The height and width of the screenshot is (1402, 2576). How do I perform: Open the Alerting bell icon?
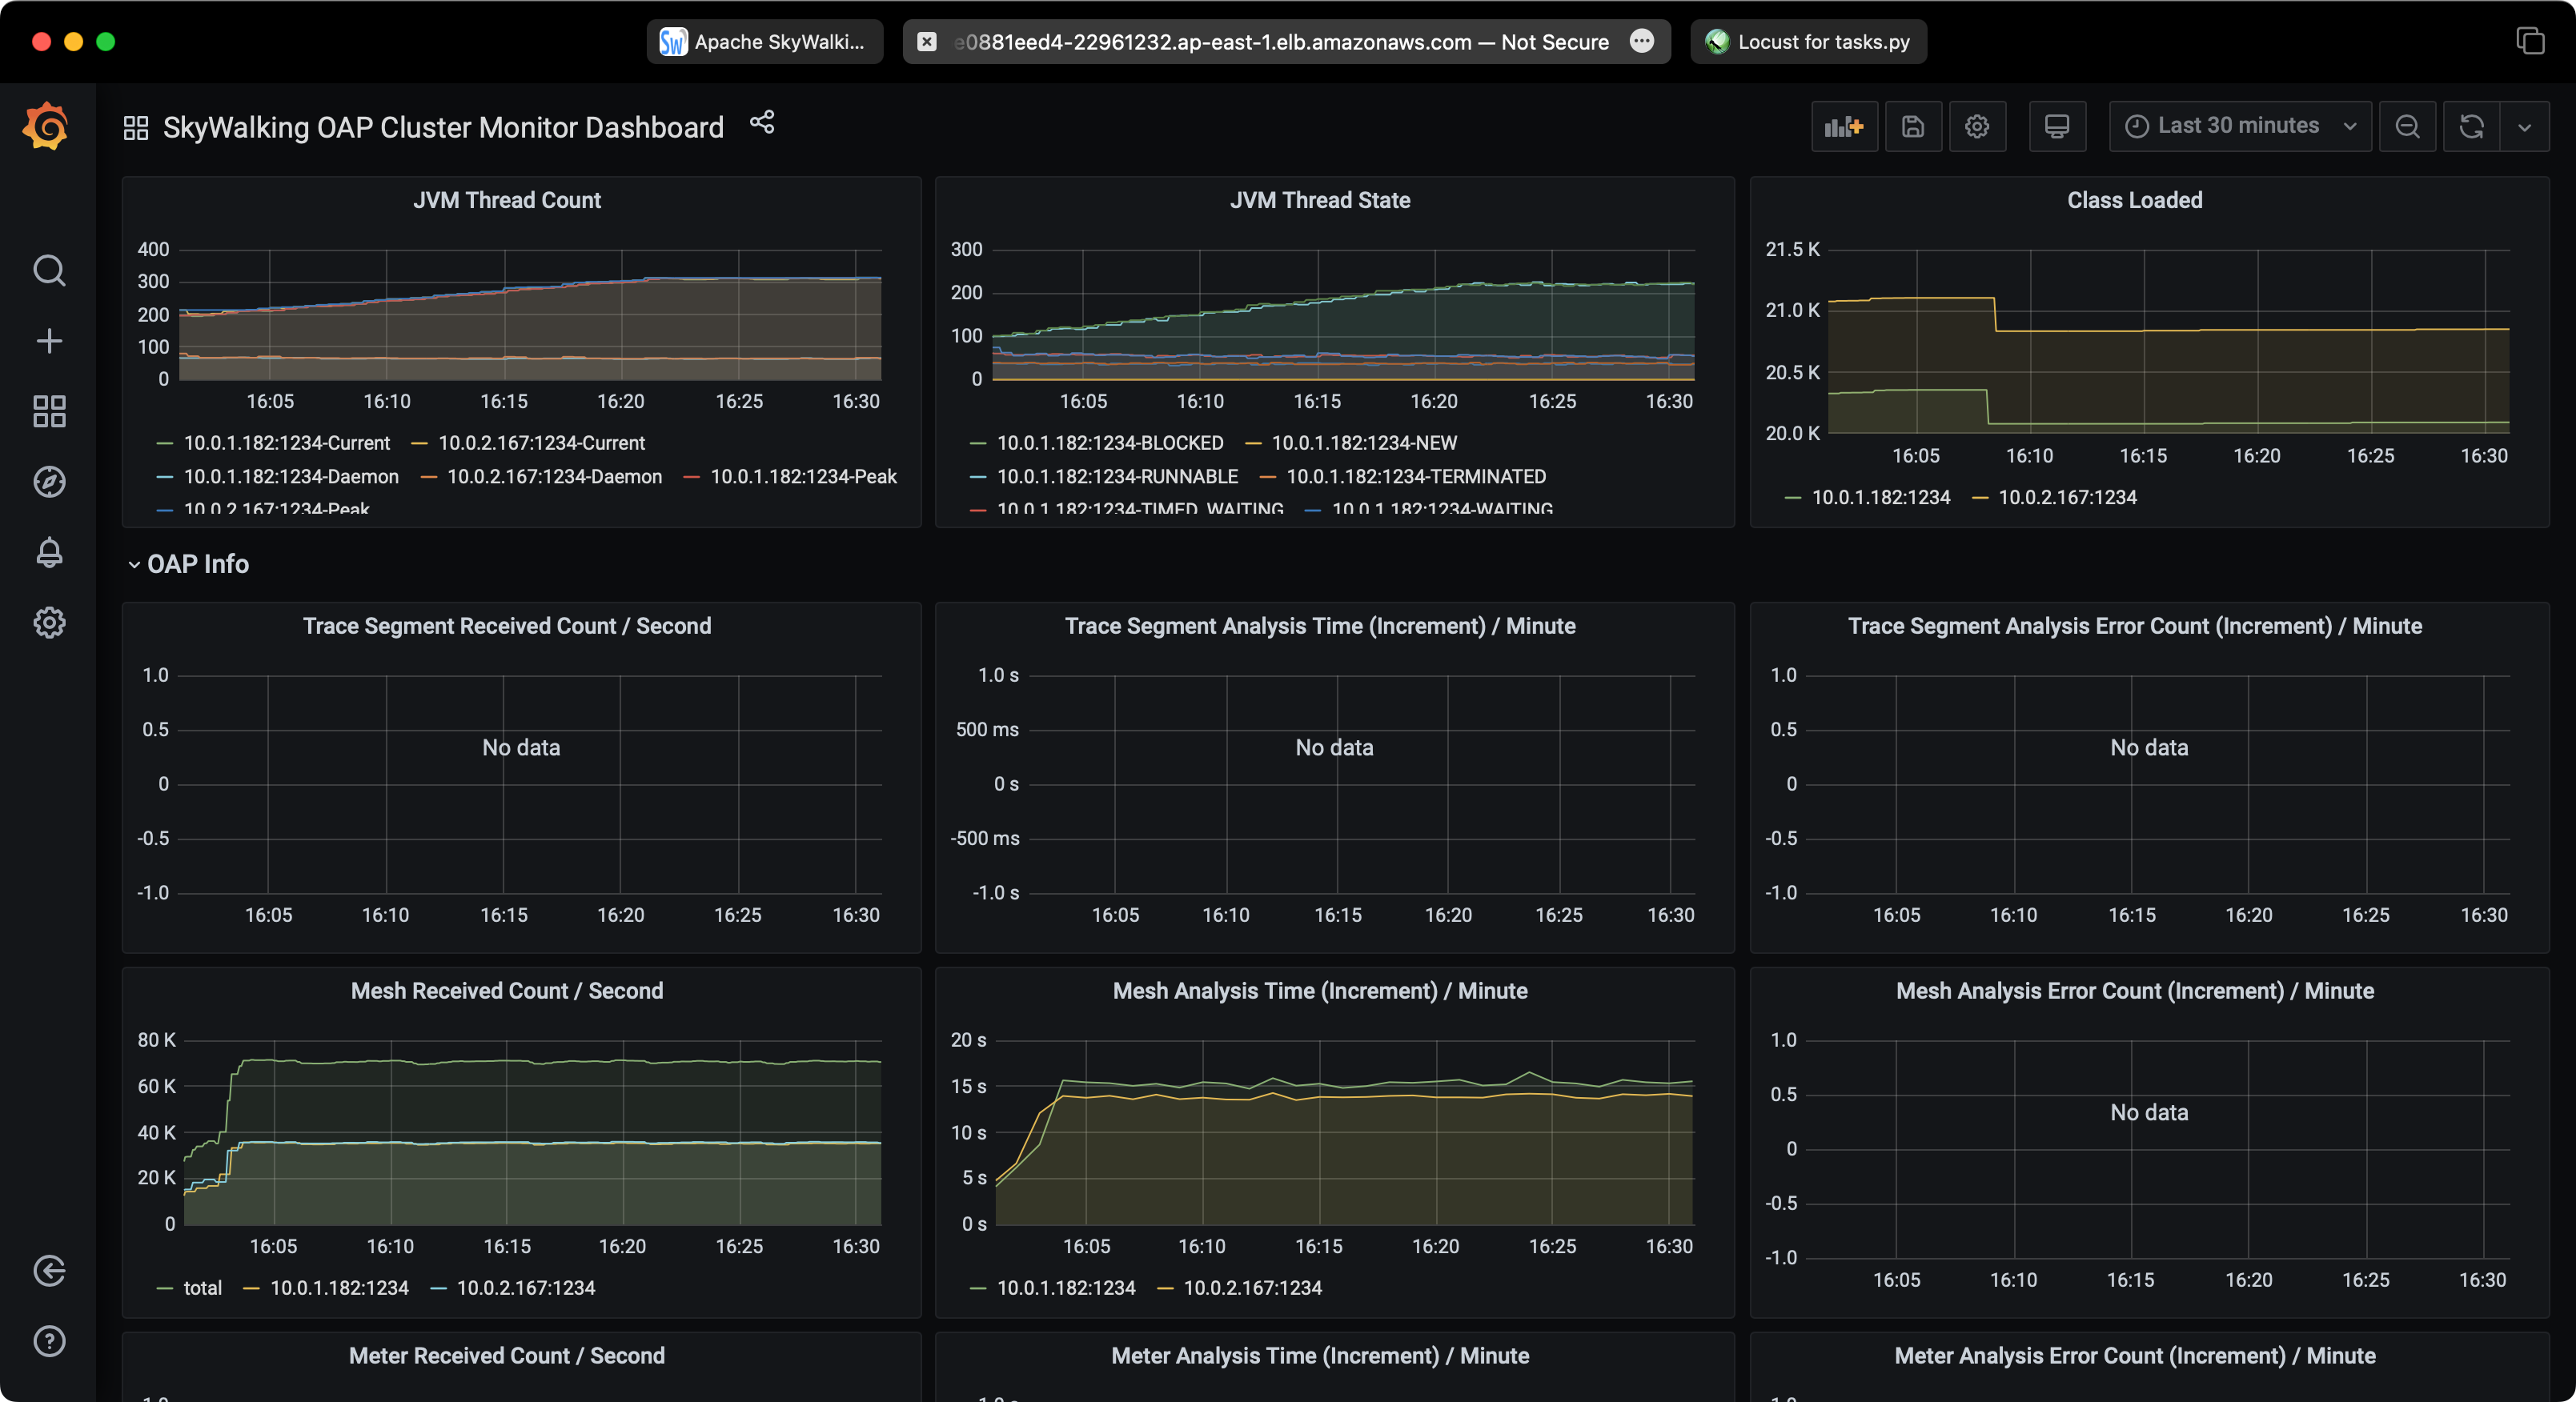pos(49,552)
